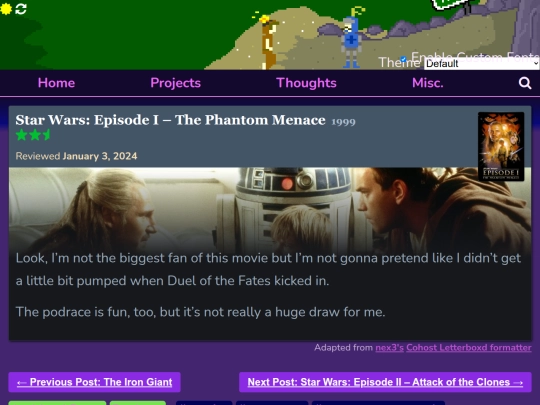Open the search magnifier icon
Viewport: 540px width, 405px height.
click(525, 83)
